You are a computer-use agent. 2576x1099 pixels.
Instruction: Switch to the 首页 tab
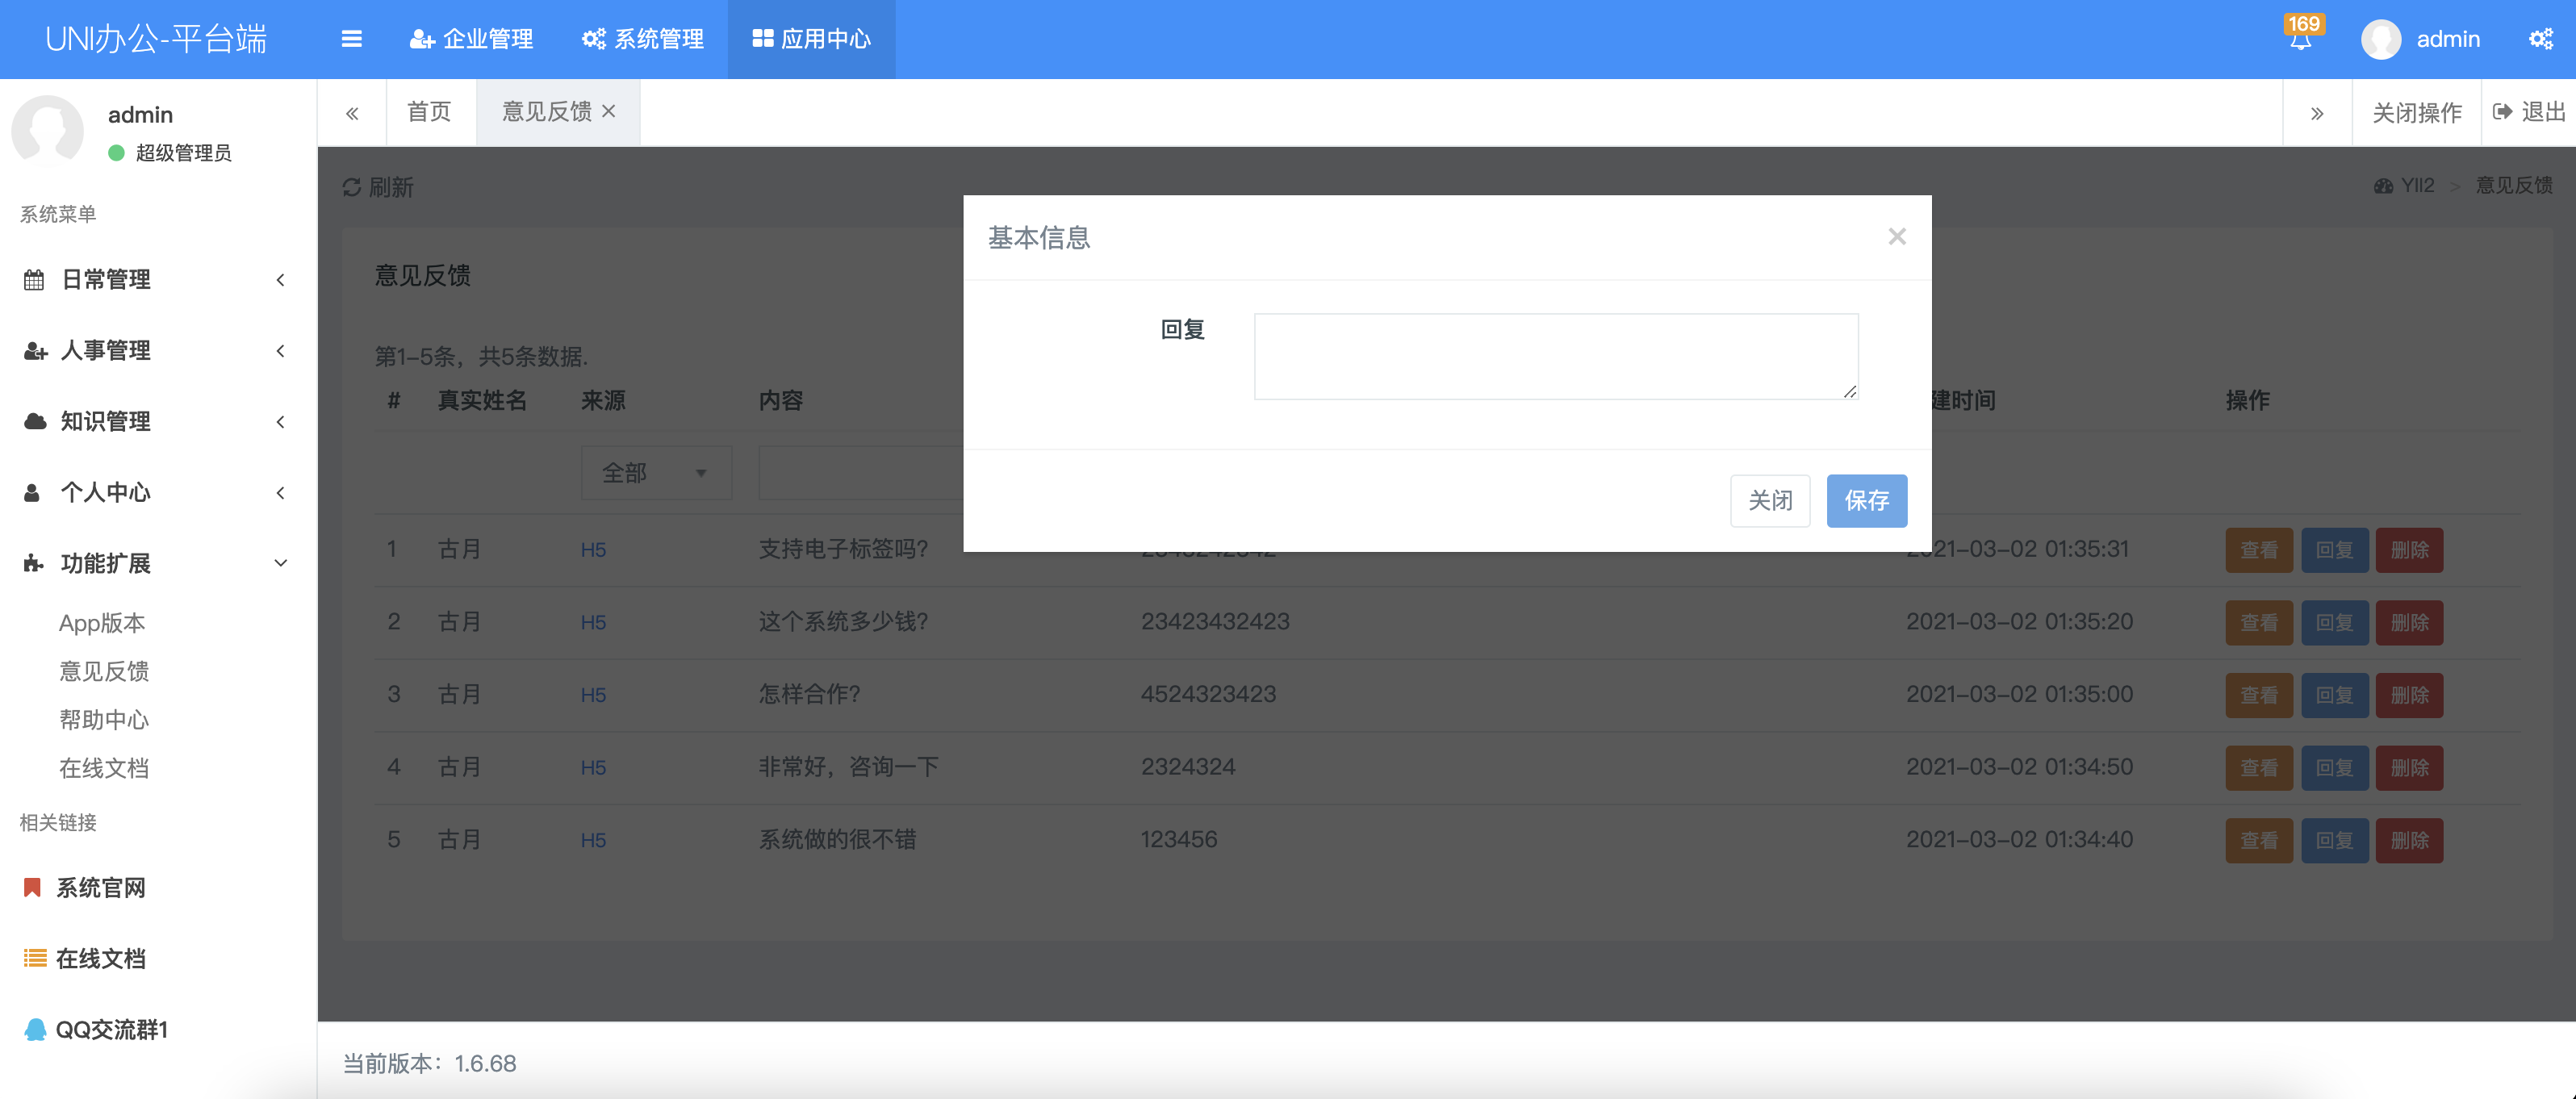(430, 112)
